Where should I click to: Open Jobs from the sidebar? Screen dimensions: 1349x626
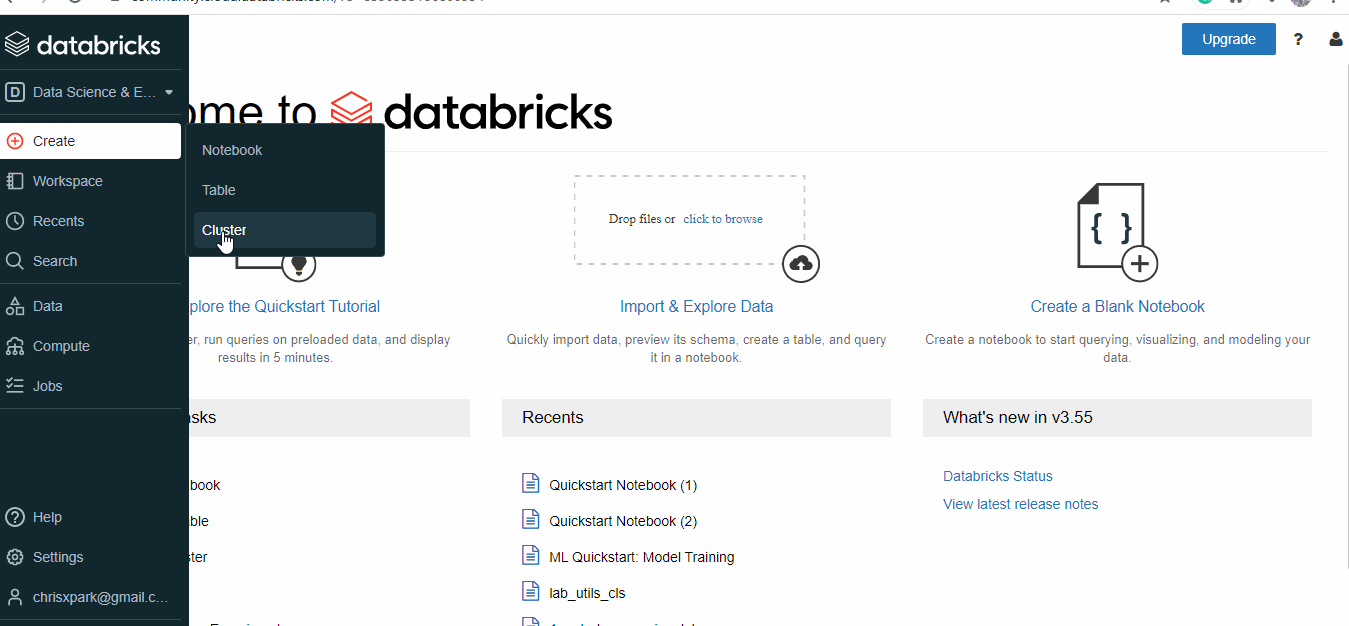[x=47, y=386]
